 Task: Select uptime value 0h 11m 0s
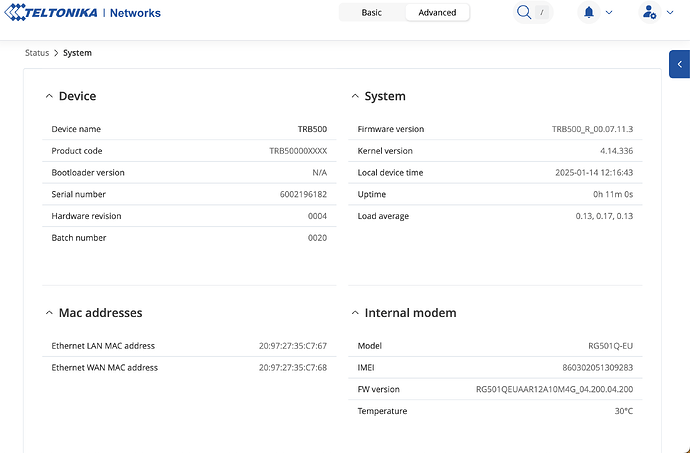point(613,194)
